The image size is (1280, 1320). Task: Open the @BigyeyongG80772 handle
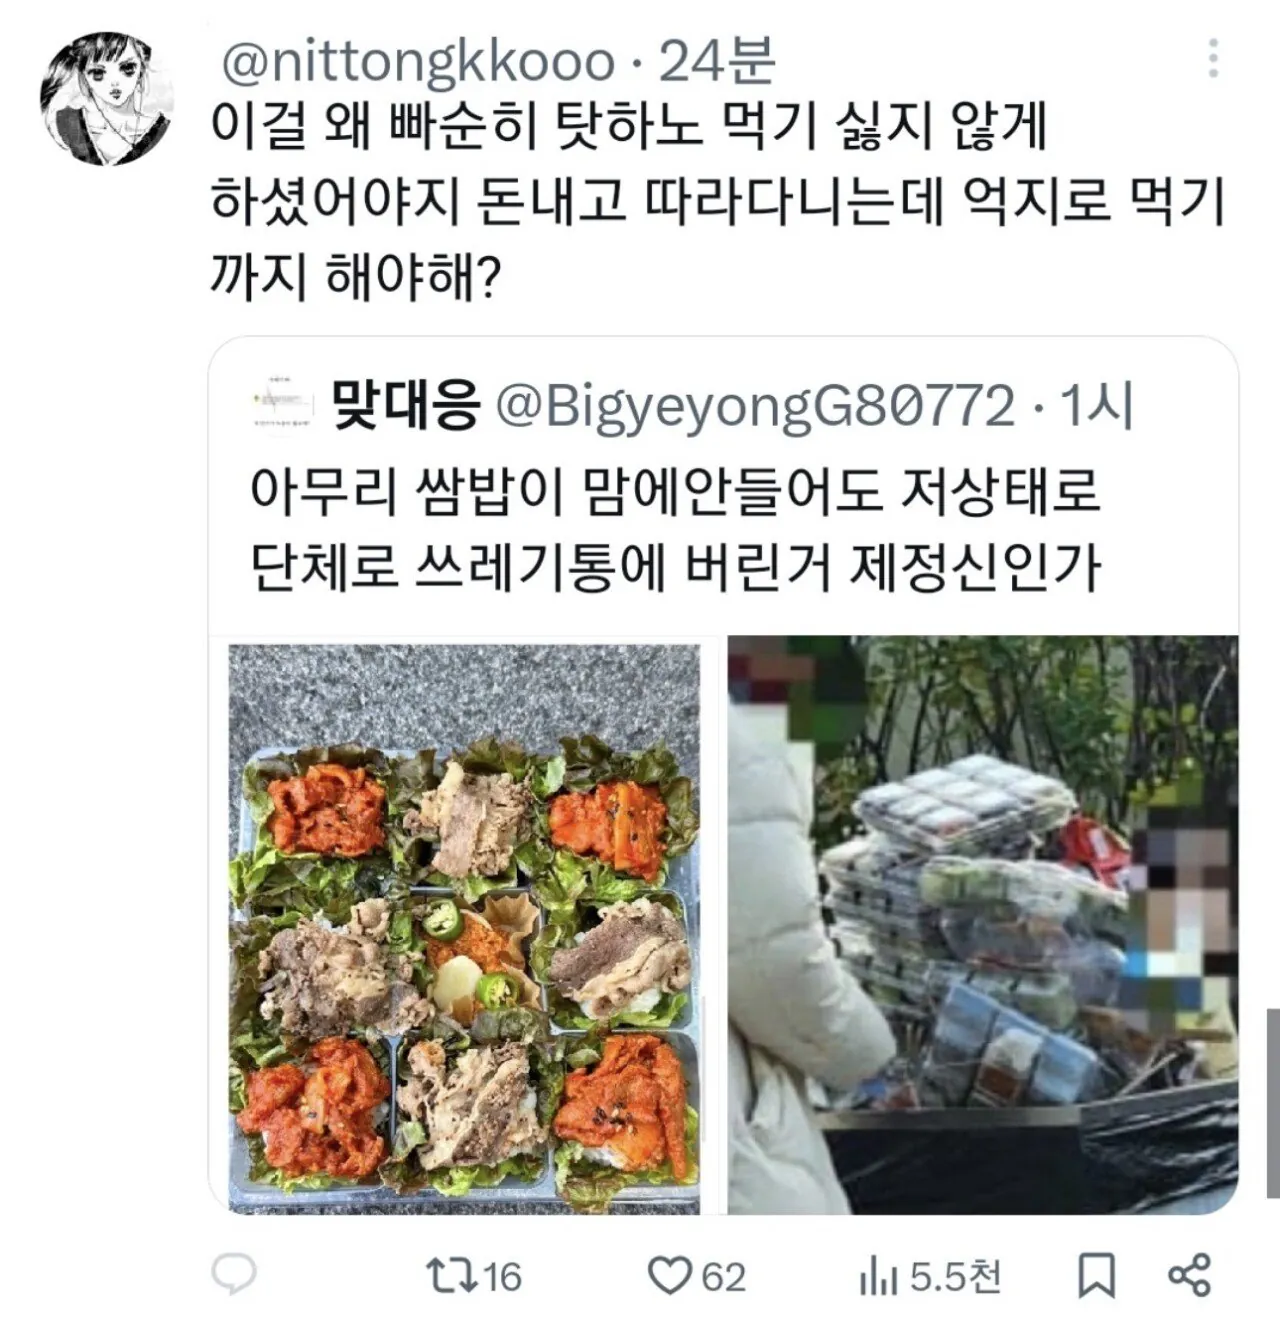pos(756,407)
